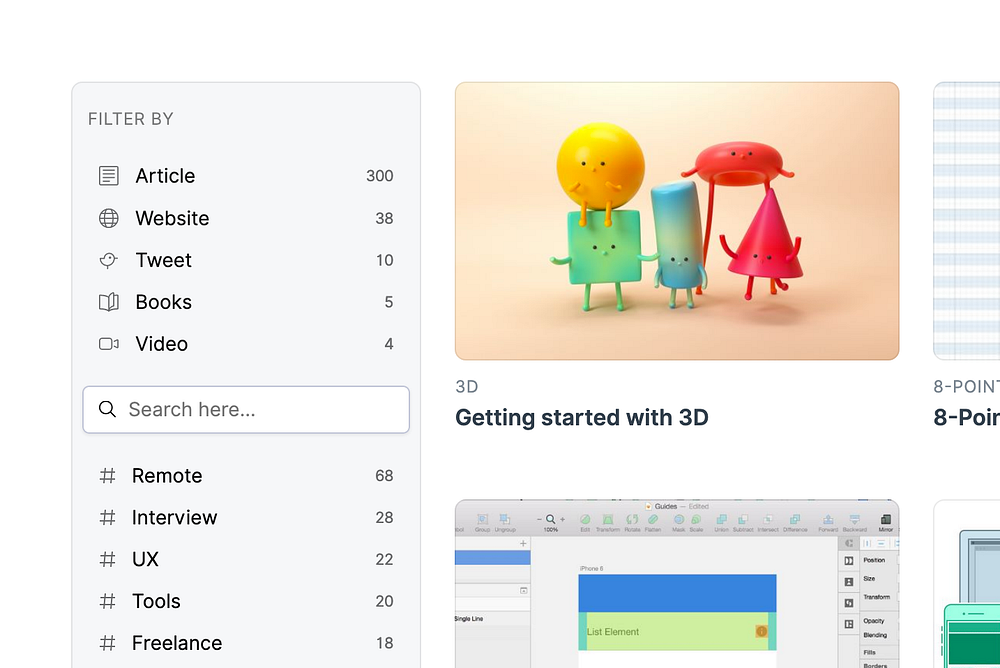The image size is (1000, 668).
Task: Filter by Website type
Action: tap(246, 218)
